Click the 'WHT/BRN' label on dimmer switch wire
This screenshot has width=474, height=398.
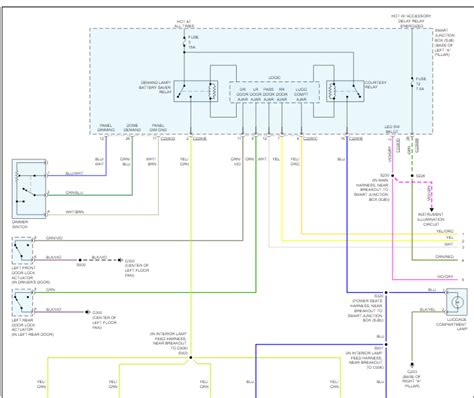point(74,212)
